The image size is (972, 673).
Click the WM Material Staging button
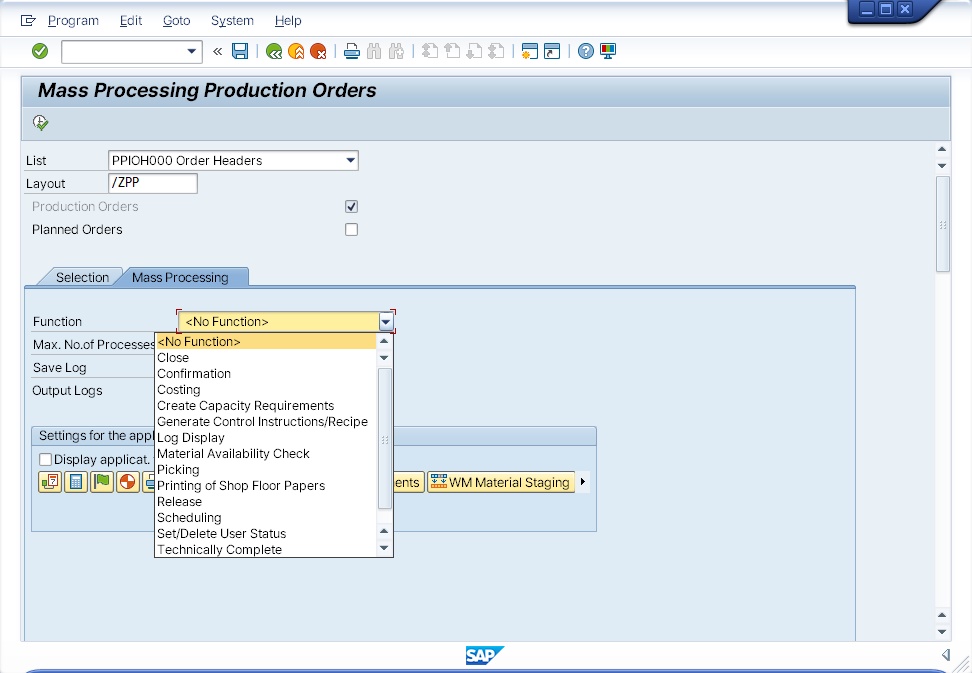point(501,482)
